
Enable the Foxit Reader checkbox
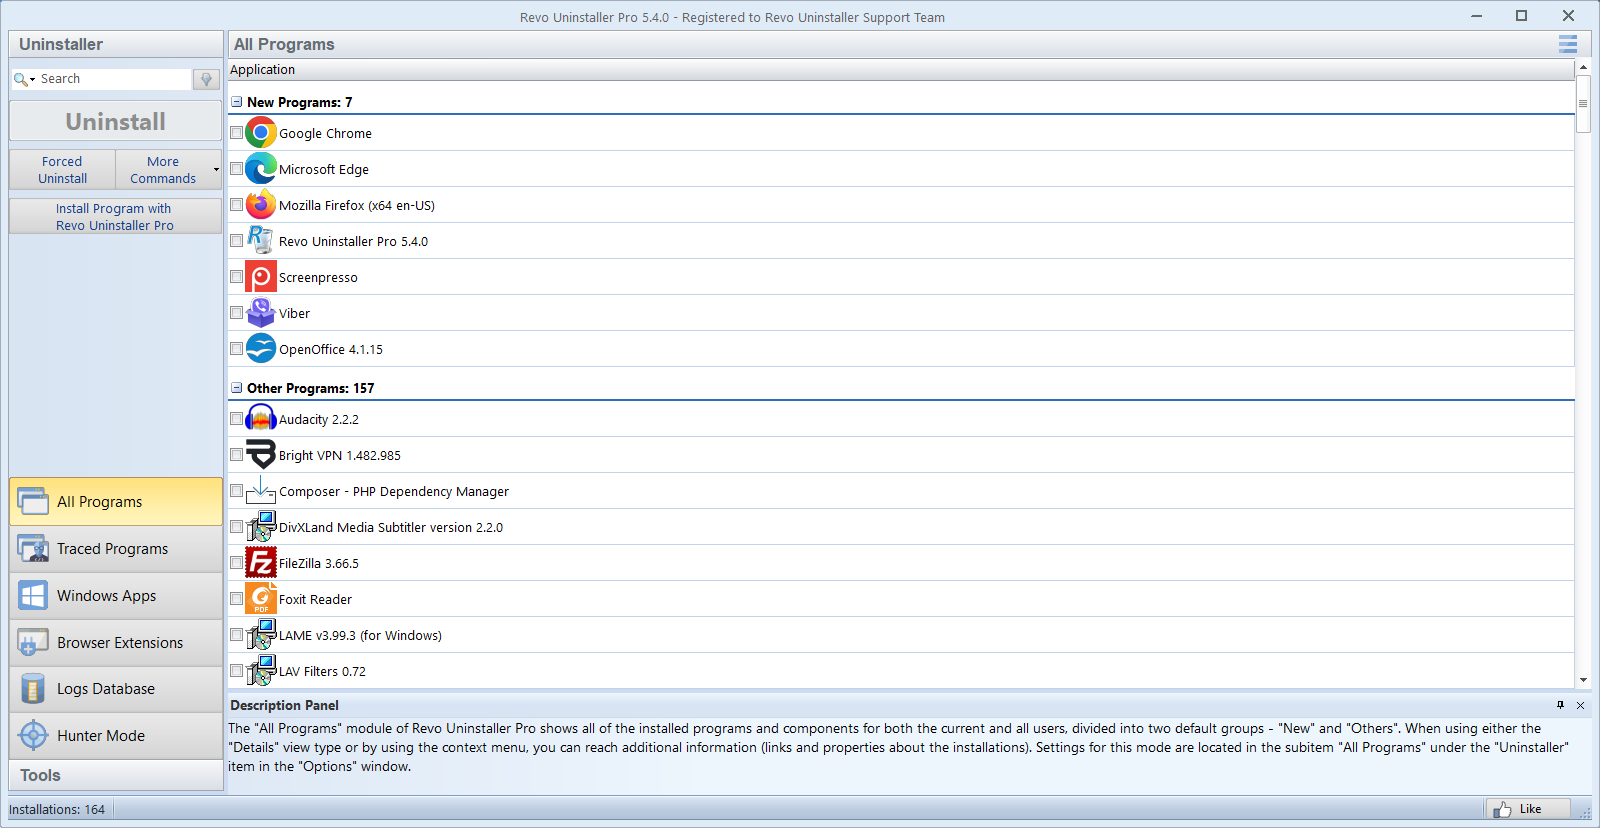pos(237,599)
